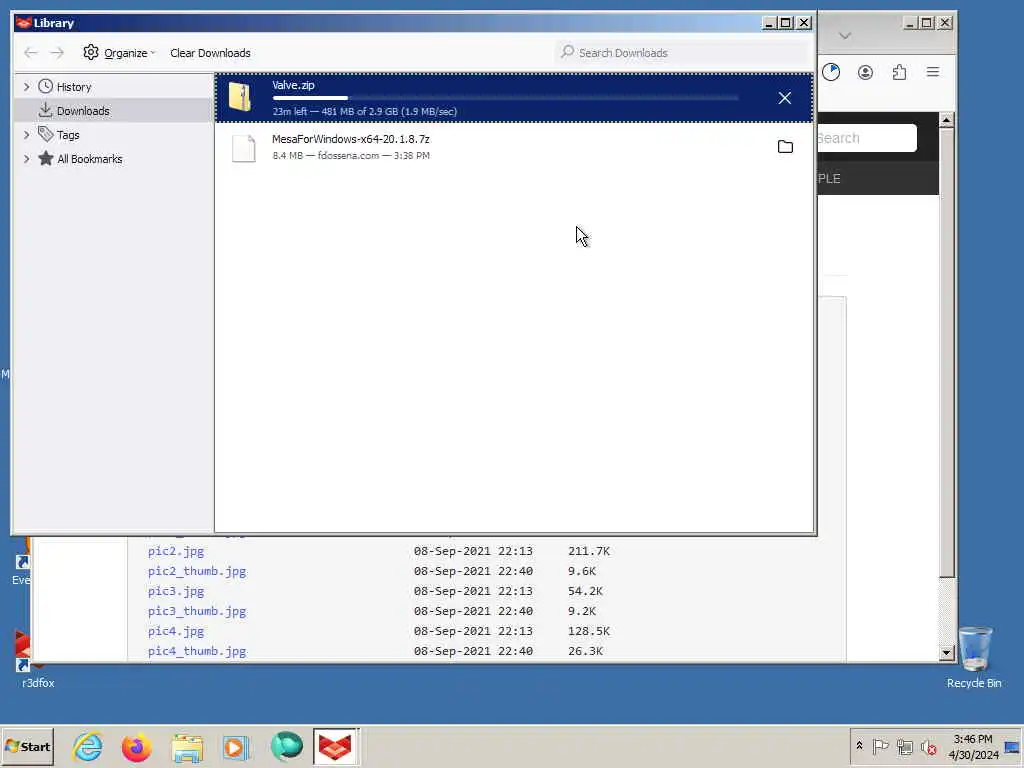
Task: Click the 211.7K size of pic2.jpg
Action: click(588, 551)
